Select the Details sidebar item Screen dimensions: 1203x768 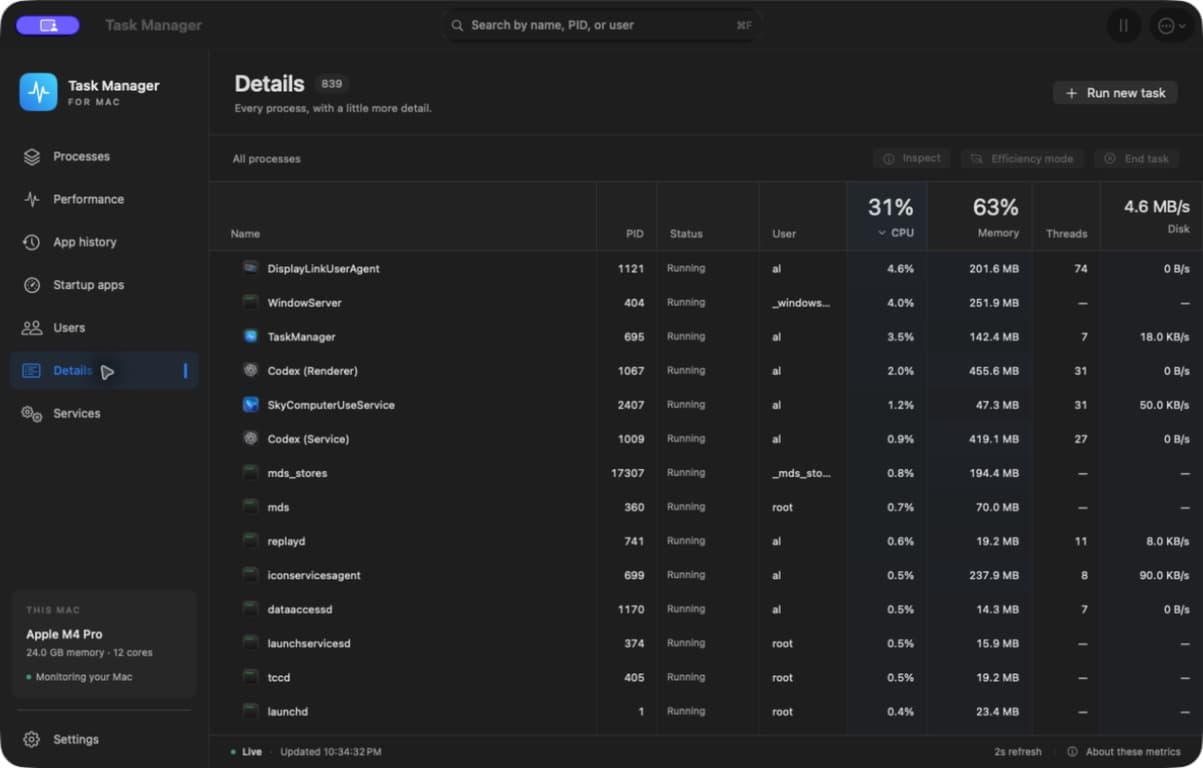104,371
